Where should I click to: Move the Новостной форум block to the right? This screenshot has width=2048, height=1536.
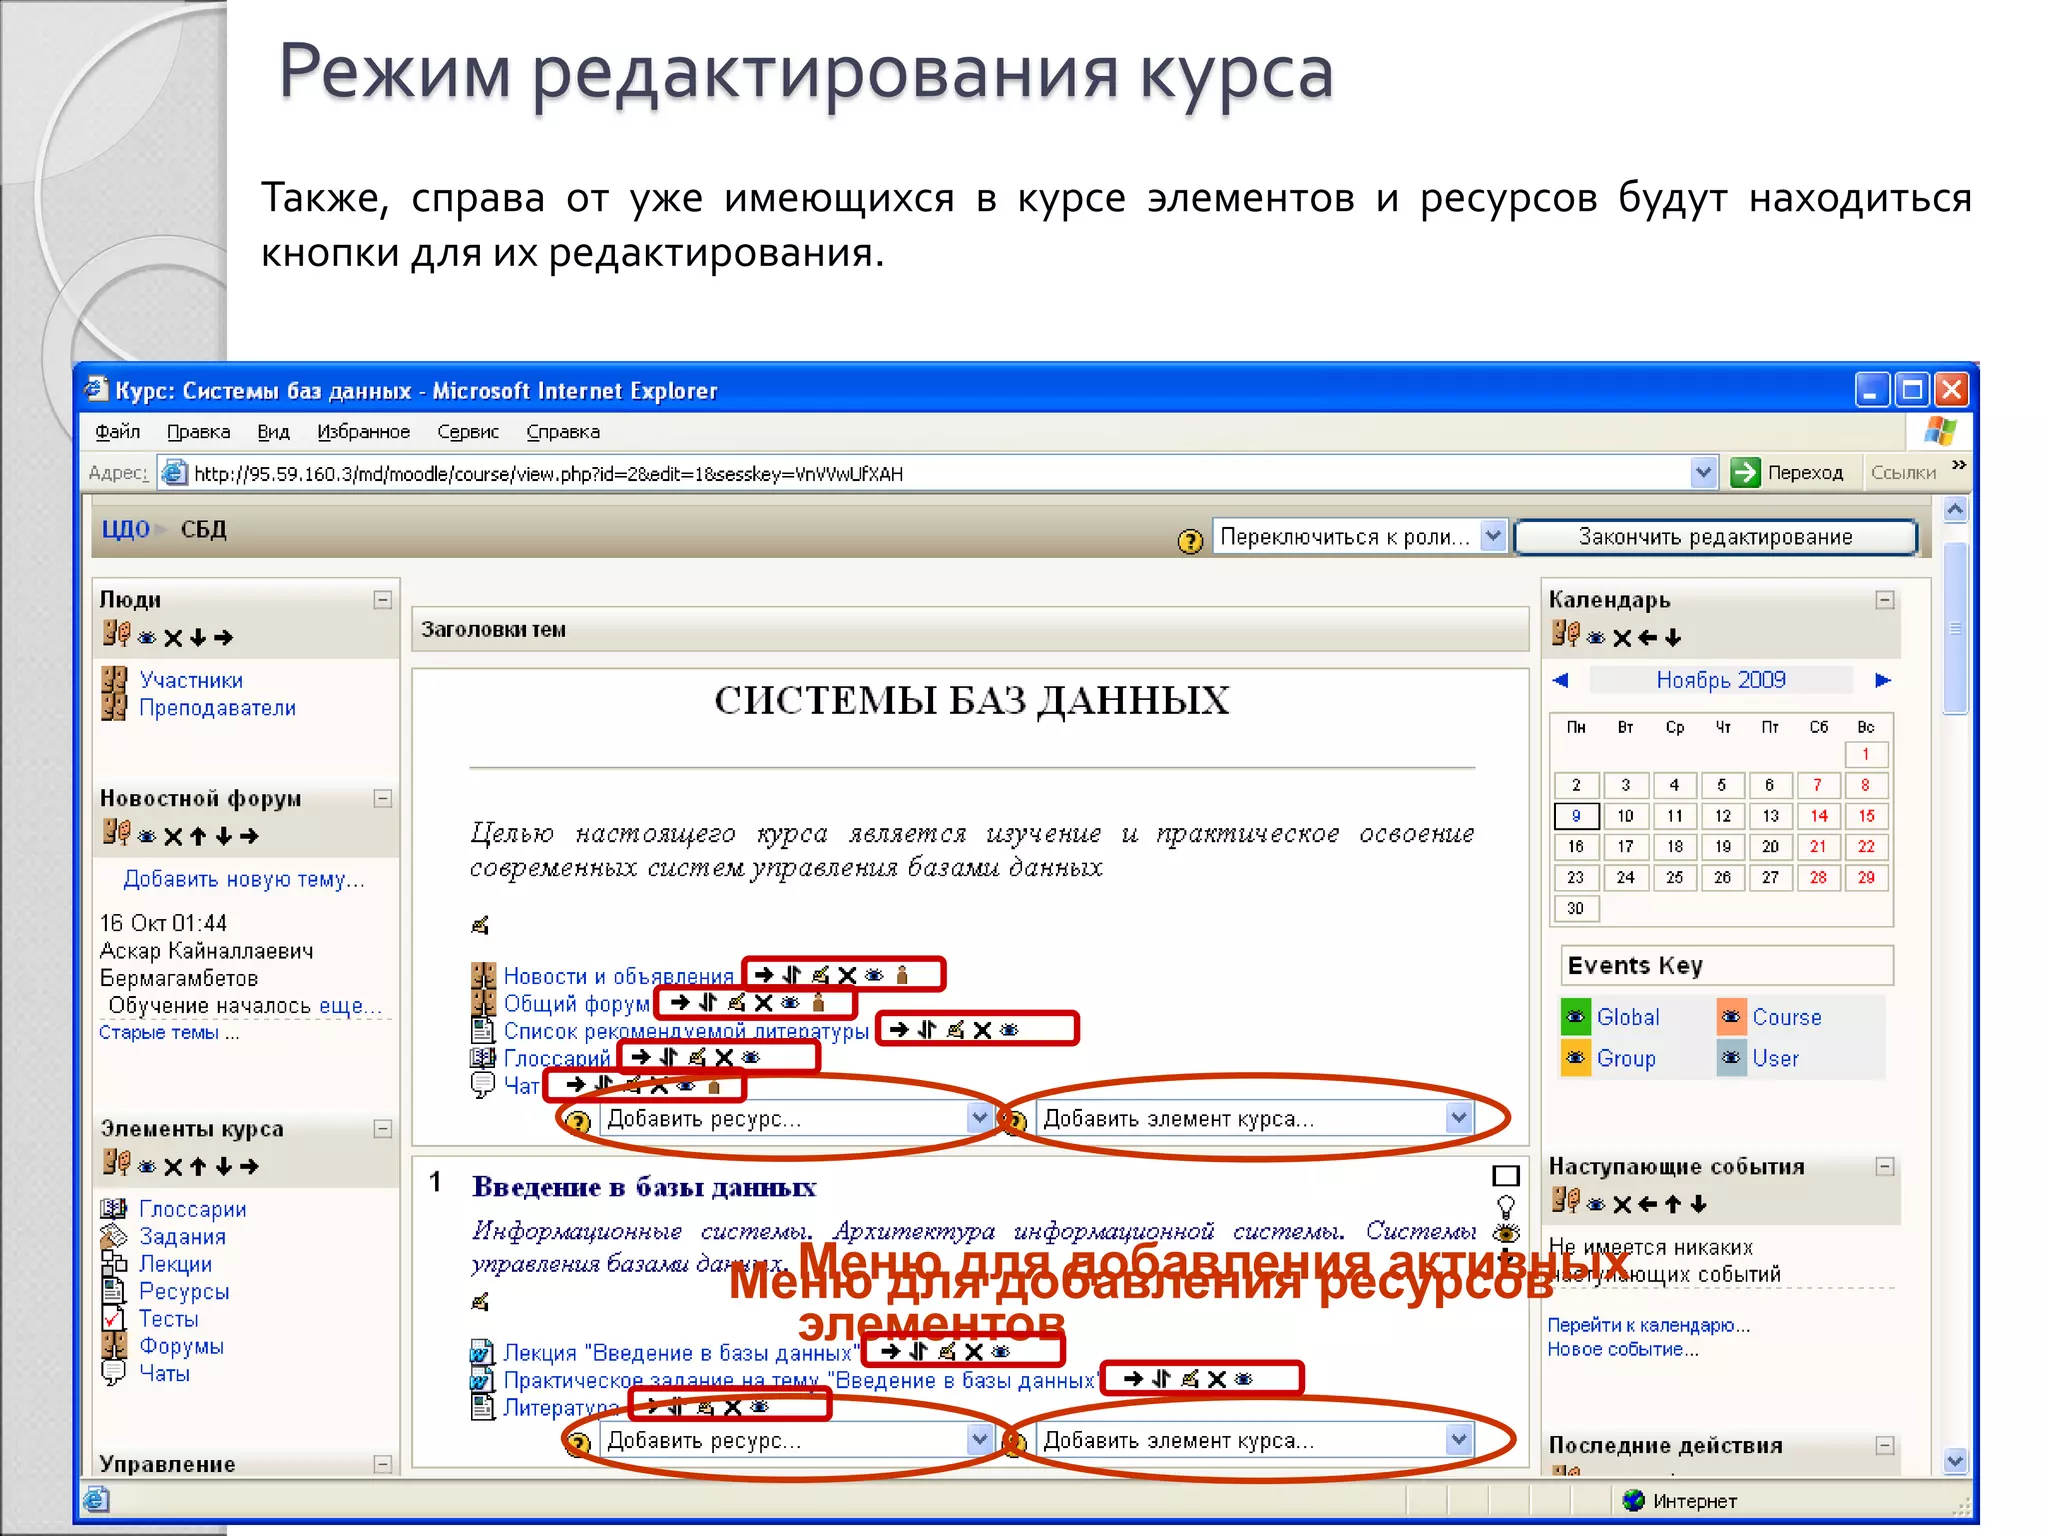(249, 836)
